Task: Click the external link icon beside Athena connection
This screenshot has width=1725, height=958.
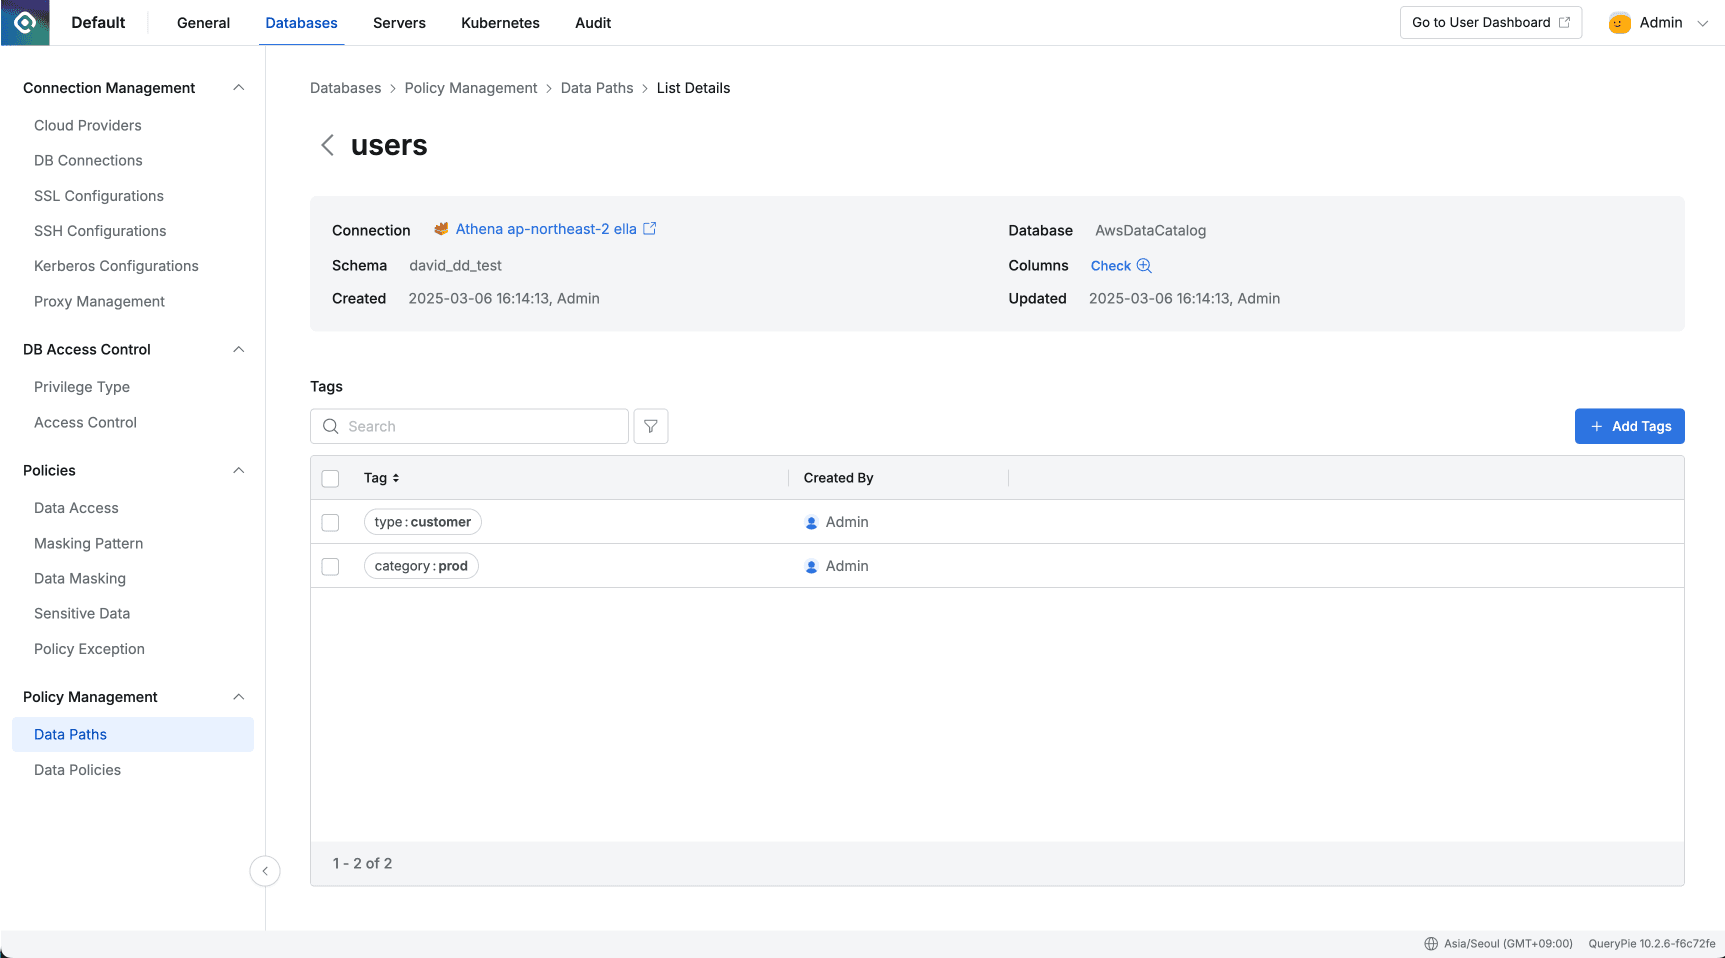Action: (x=650, y=229)
